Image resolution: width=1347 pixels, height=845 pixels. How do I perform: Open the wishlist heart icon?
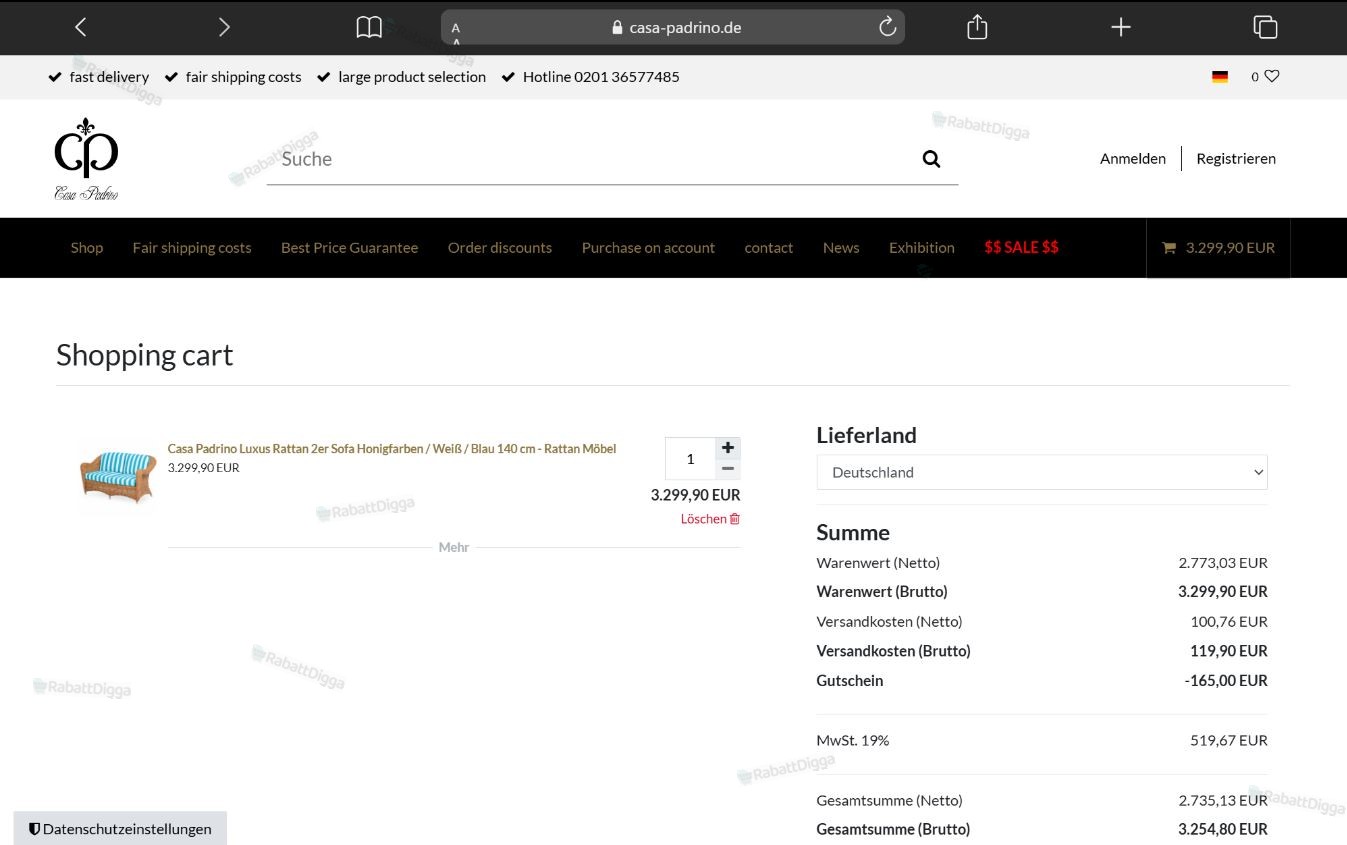1272,76
